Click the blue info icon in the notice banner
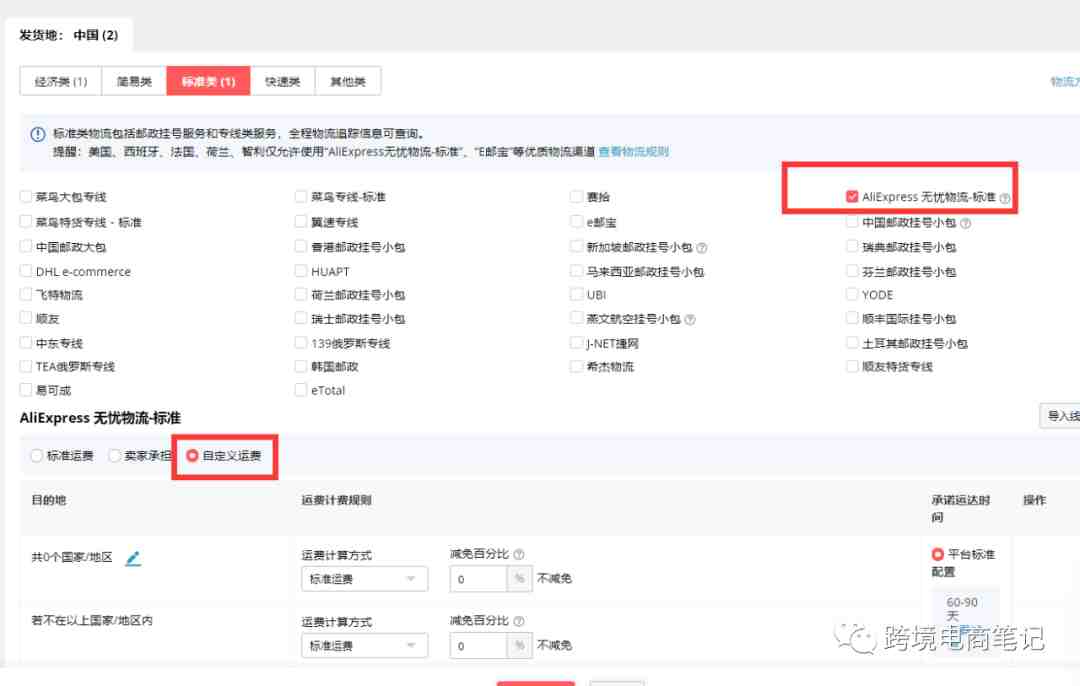This screenshot has width=1080, height=686. click(38, 134)
